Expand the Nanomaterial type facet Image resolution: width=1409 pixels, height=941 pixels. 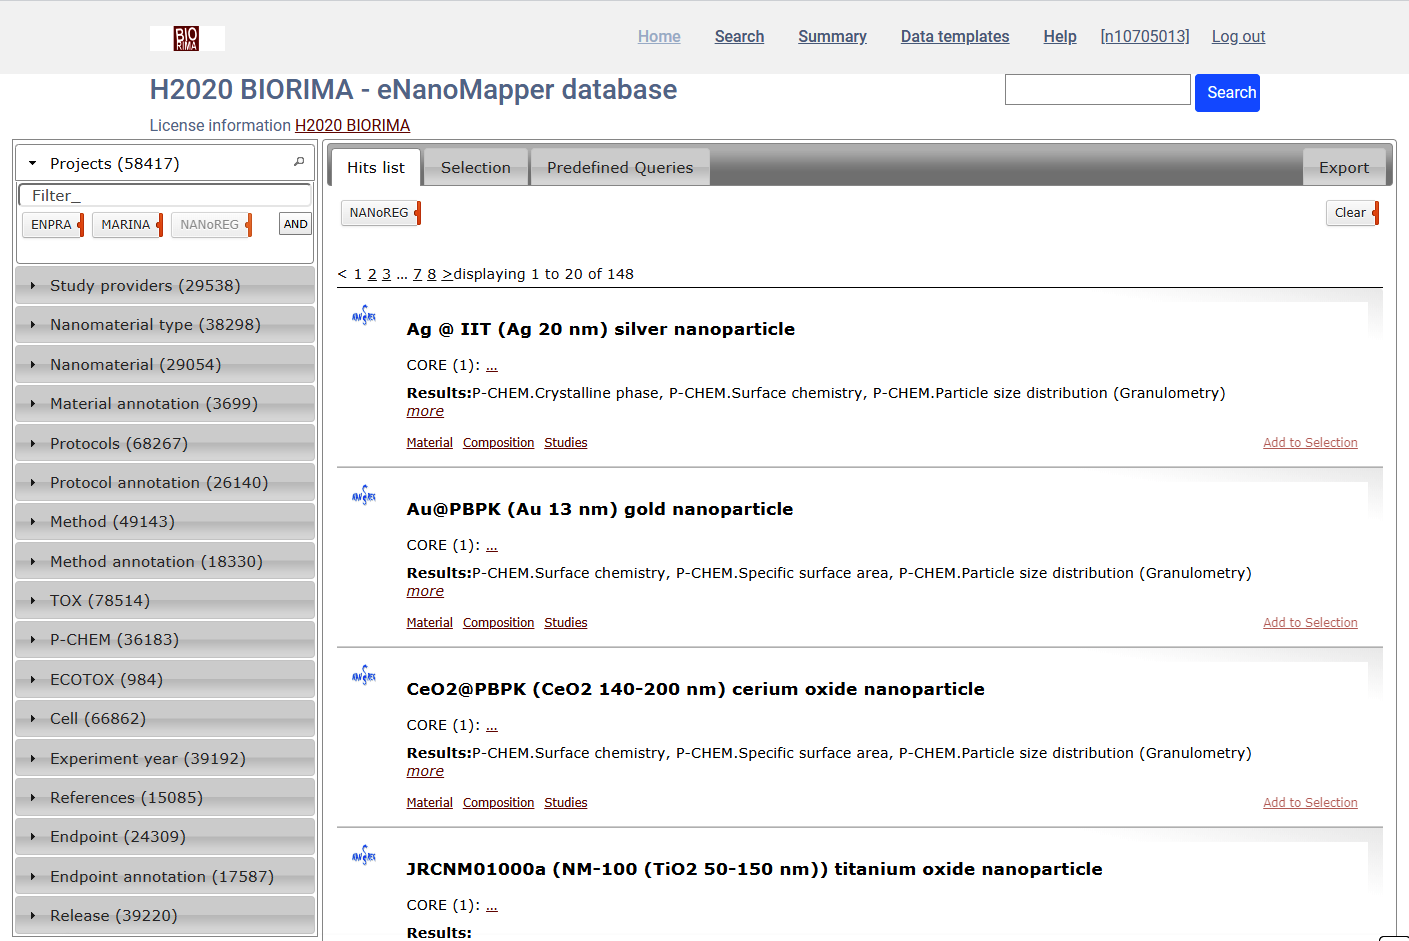pos(155,325)
